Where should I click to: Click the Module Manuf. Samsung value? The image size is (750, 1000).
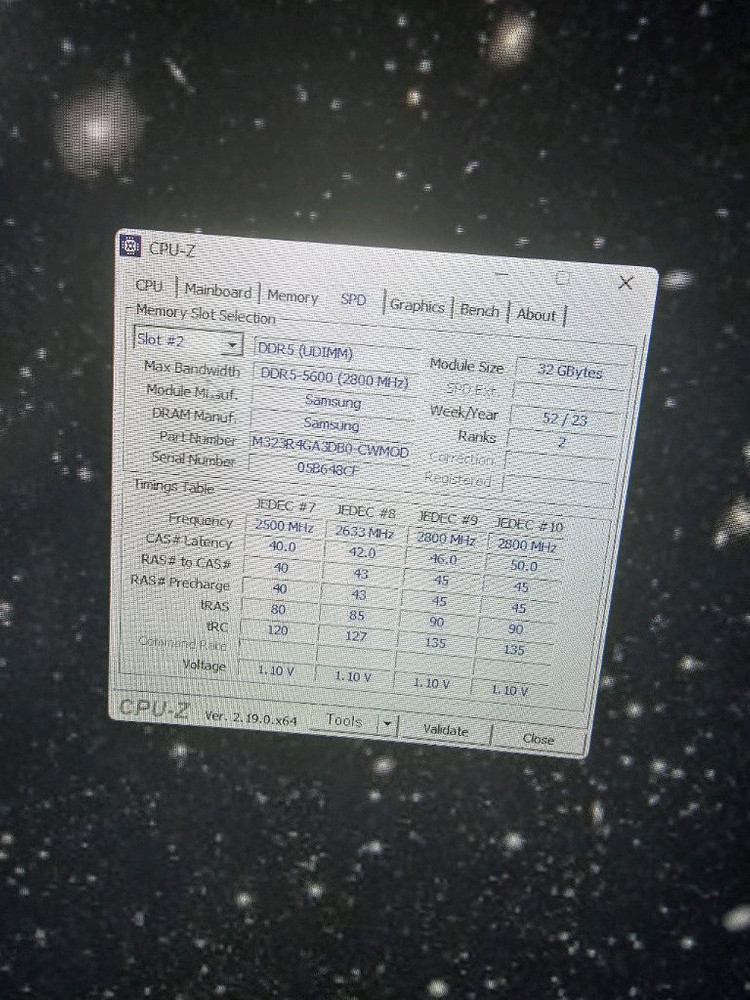[332, 401]
